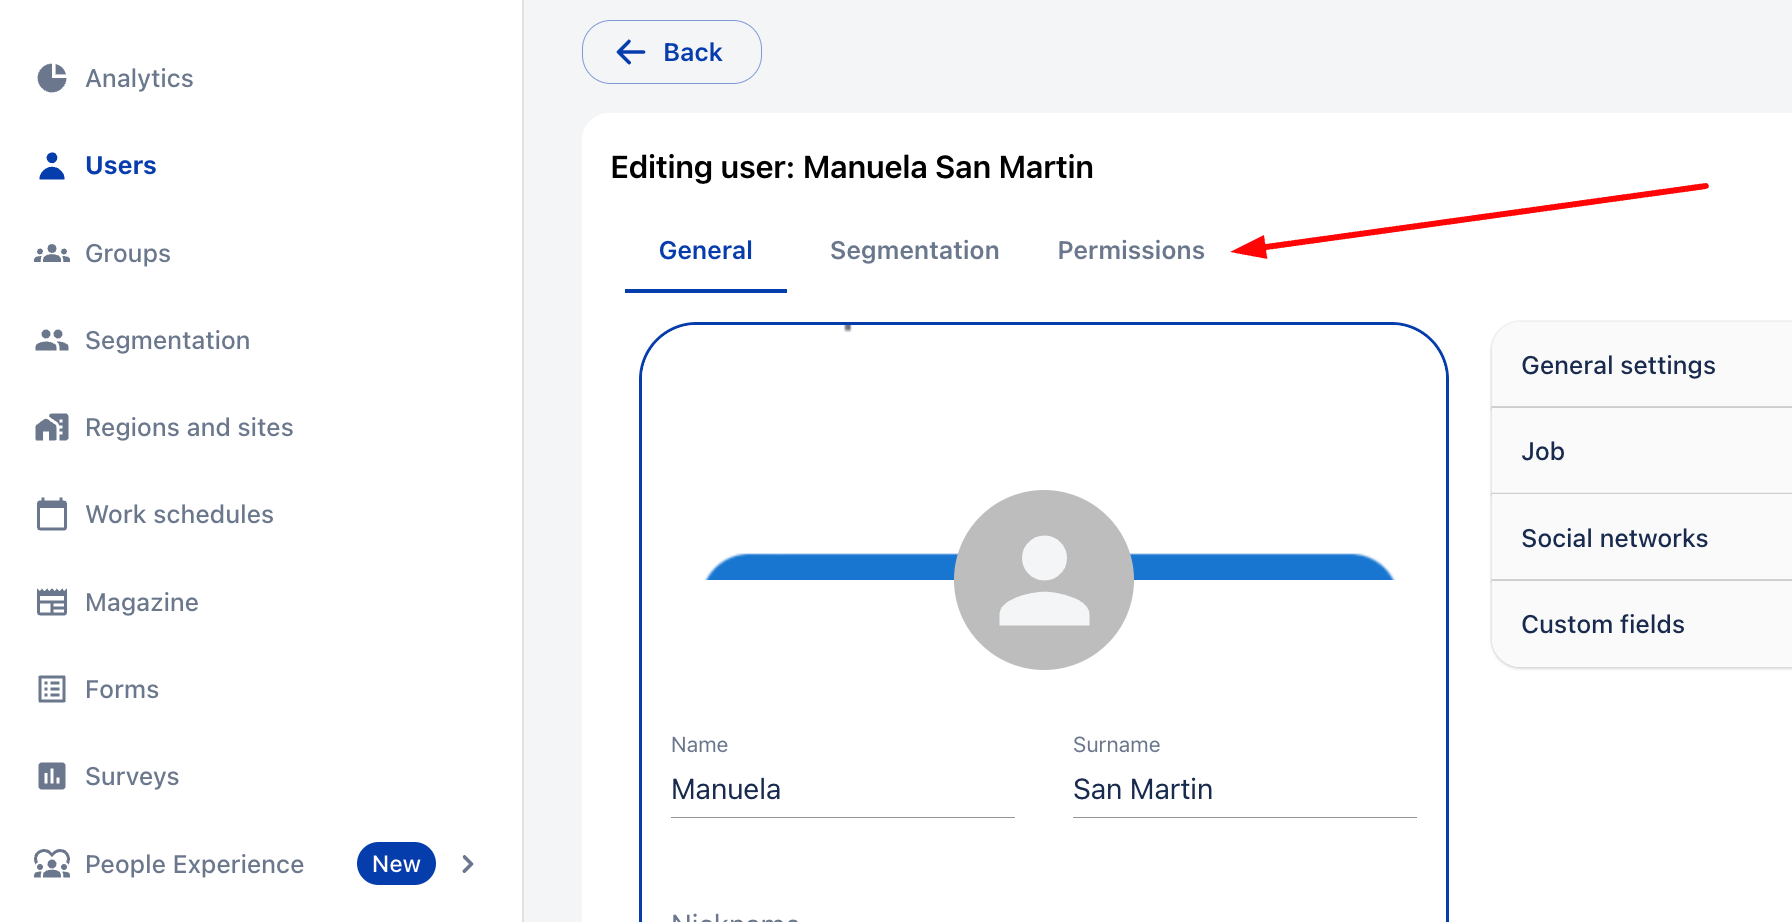This screenshot has height=922, width=1792.
Task: Click the Users person icon
Action: click(52, 166)
